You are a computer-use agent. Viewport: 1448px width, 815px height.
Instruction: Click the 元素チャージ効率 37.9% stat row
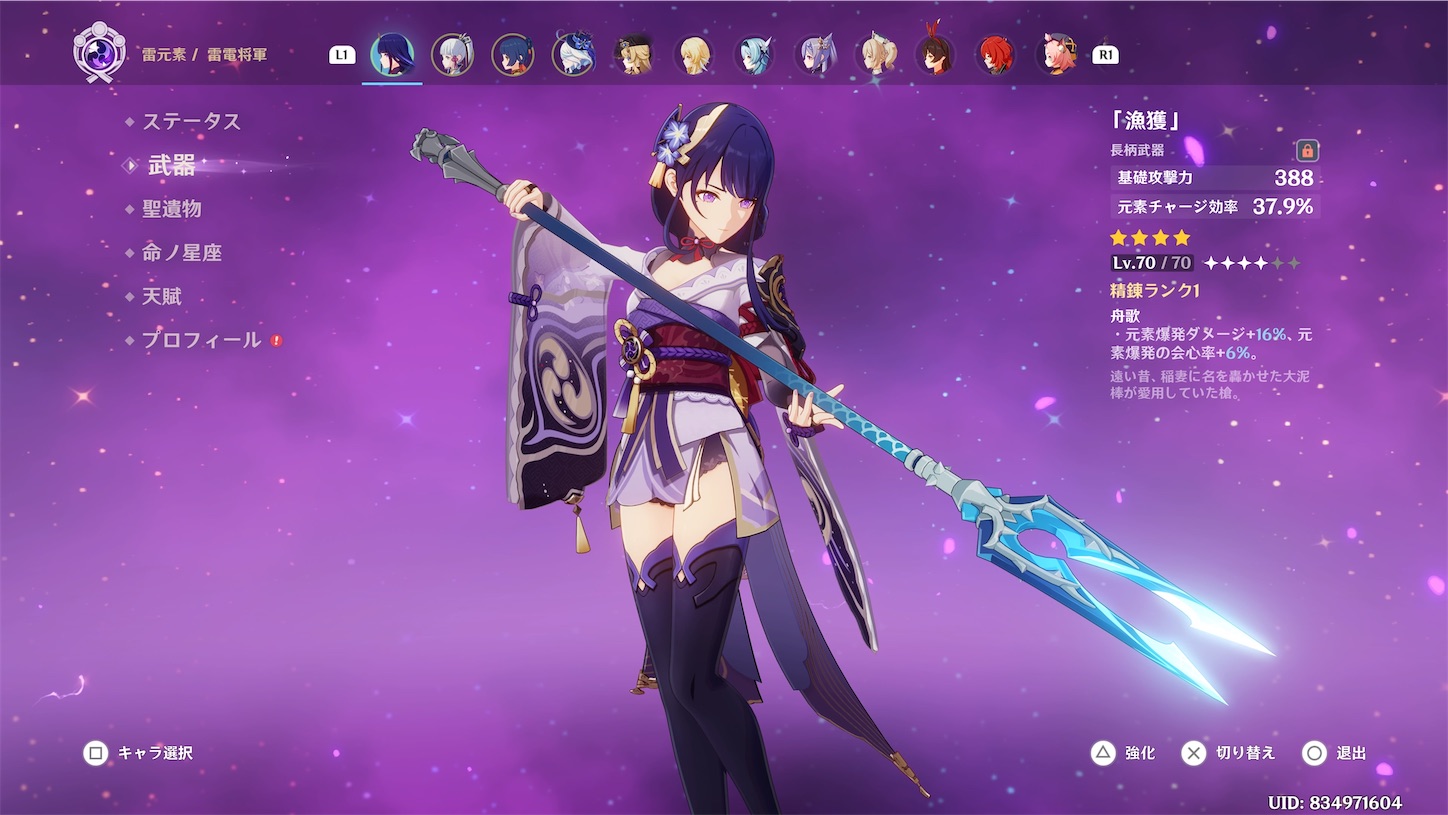coord(1214,207)
